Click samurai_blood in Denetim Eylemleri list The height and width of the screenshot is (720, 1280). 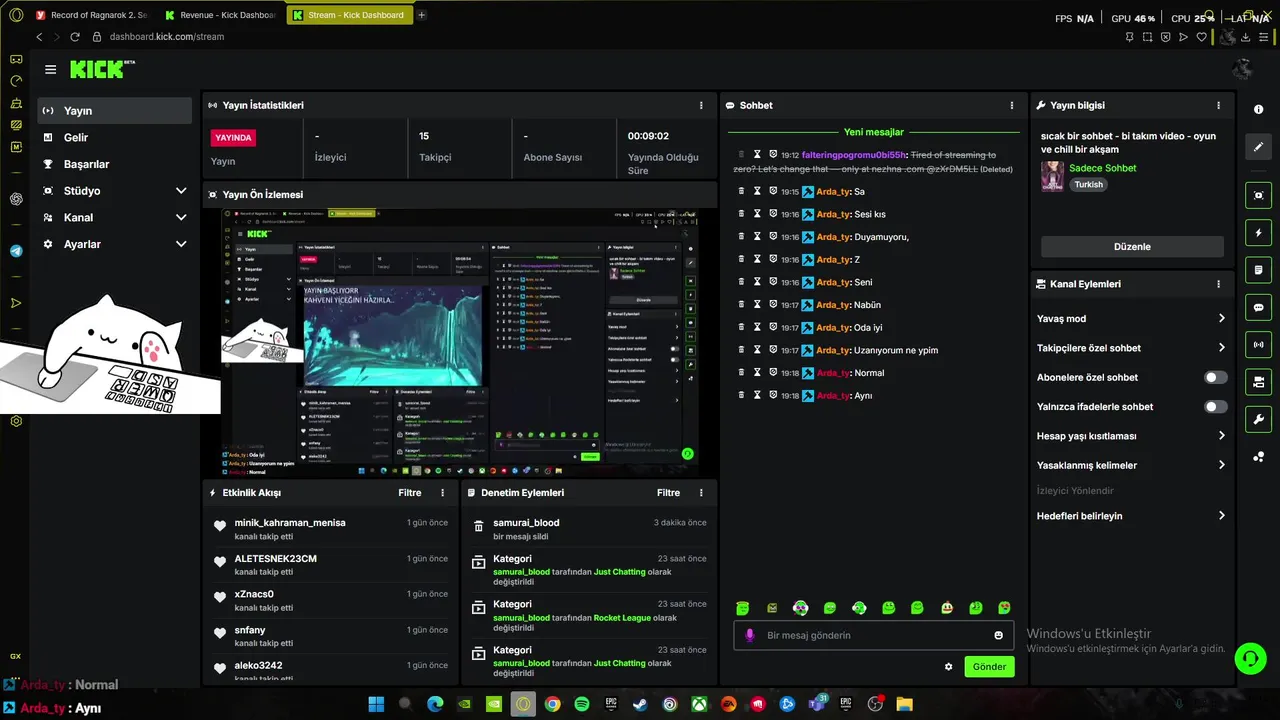(526, 523)
